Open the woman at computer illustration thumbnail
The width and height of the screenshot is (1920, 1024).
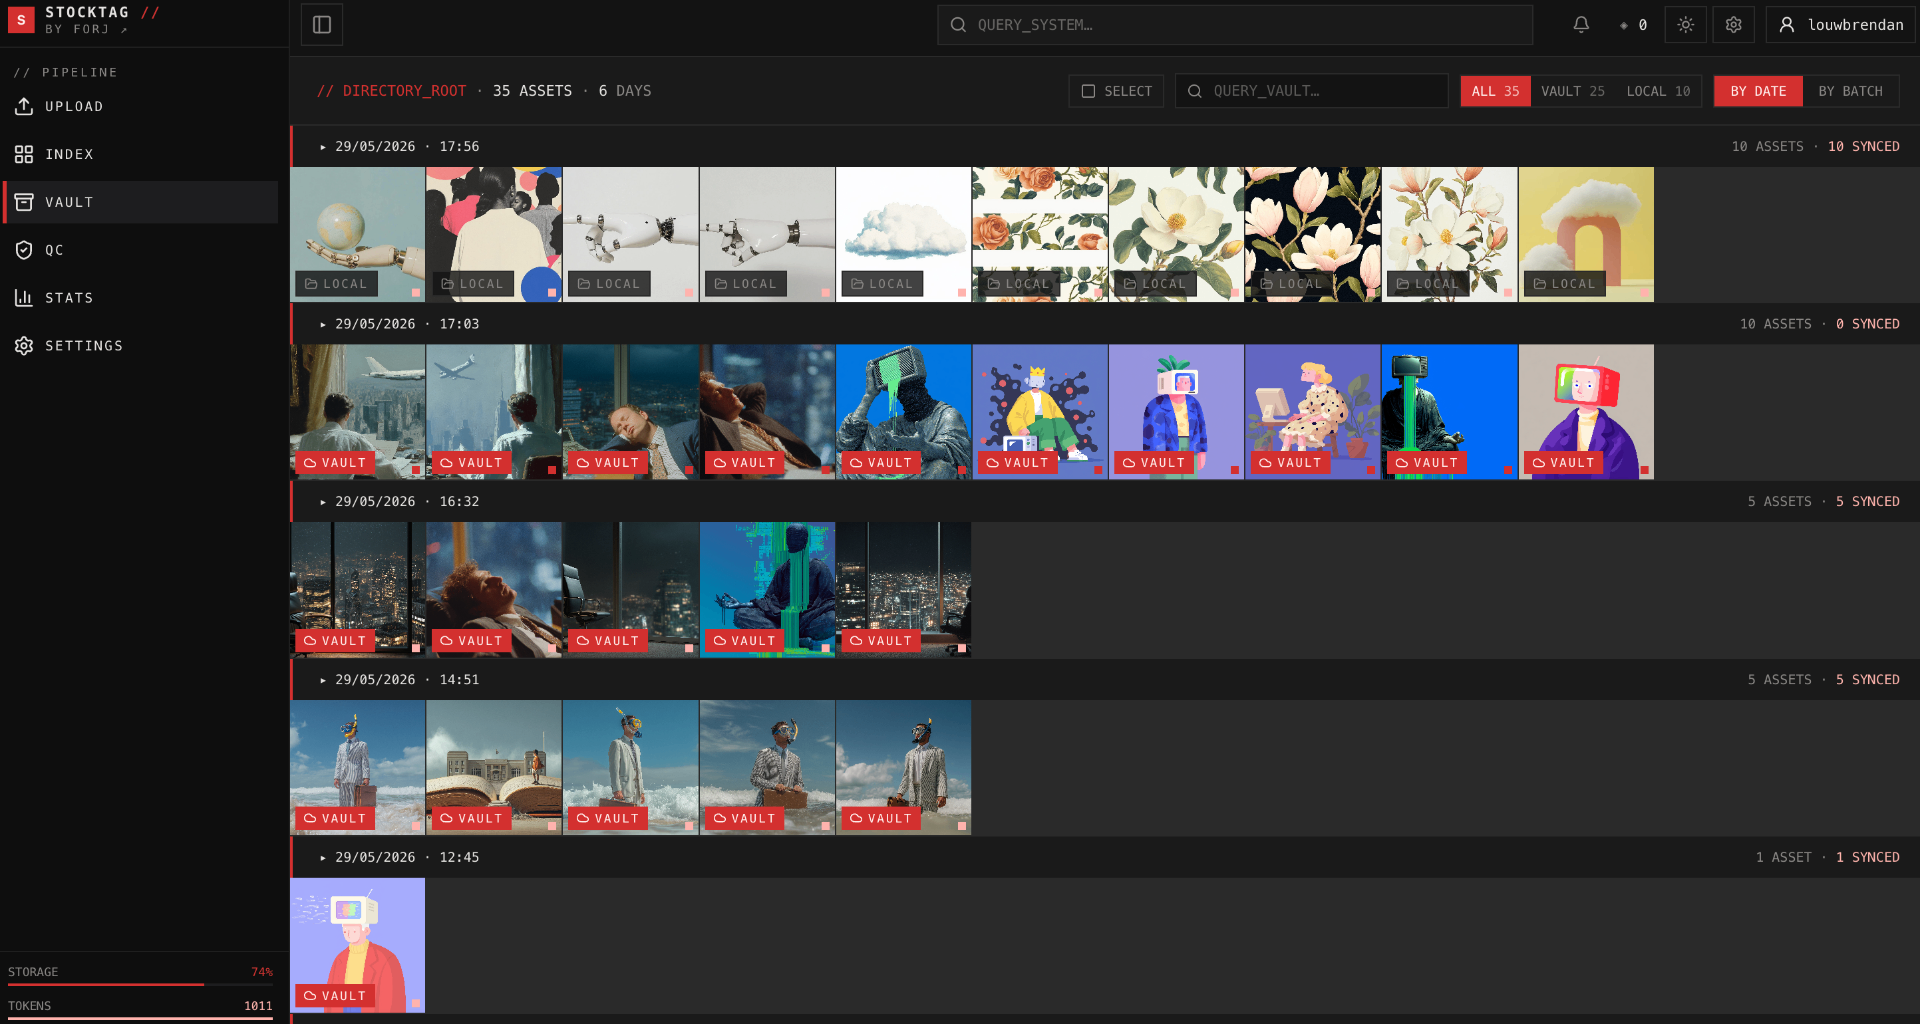[1313, 412]
